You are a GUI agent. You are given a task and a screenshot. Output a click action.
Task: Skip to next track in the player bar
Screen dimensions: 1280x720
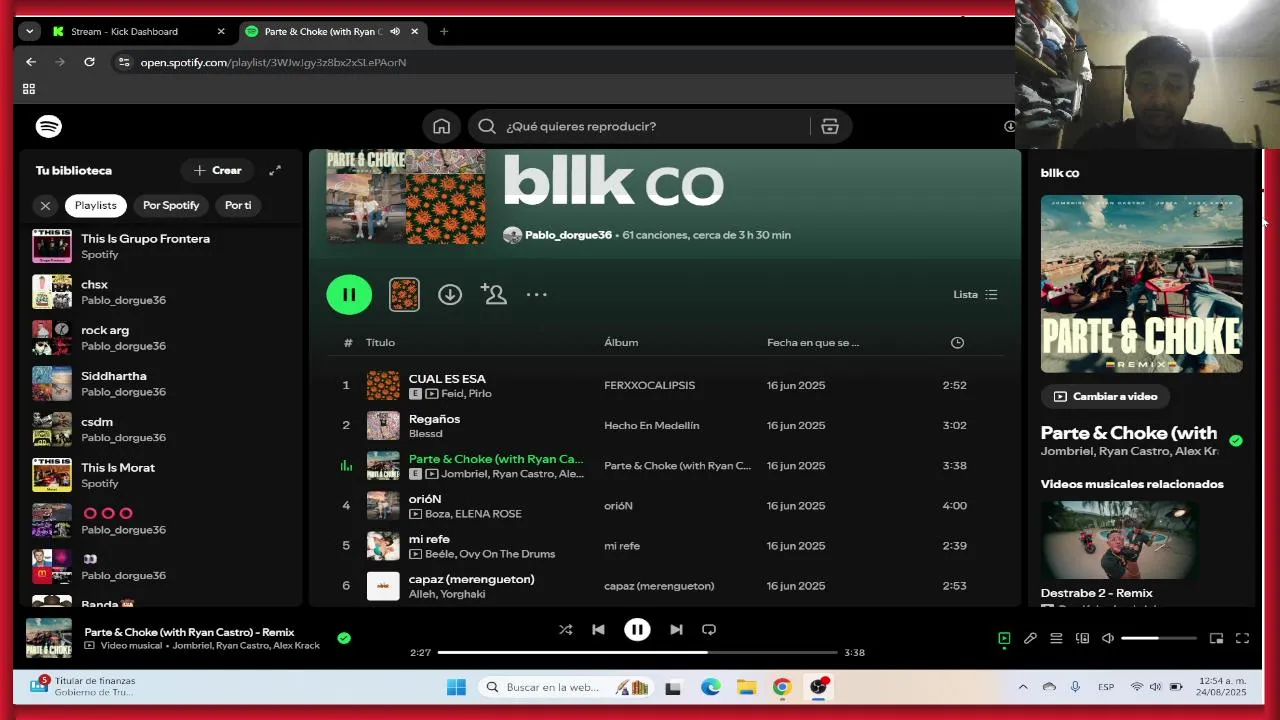[676, 629]
